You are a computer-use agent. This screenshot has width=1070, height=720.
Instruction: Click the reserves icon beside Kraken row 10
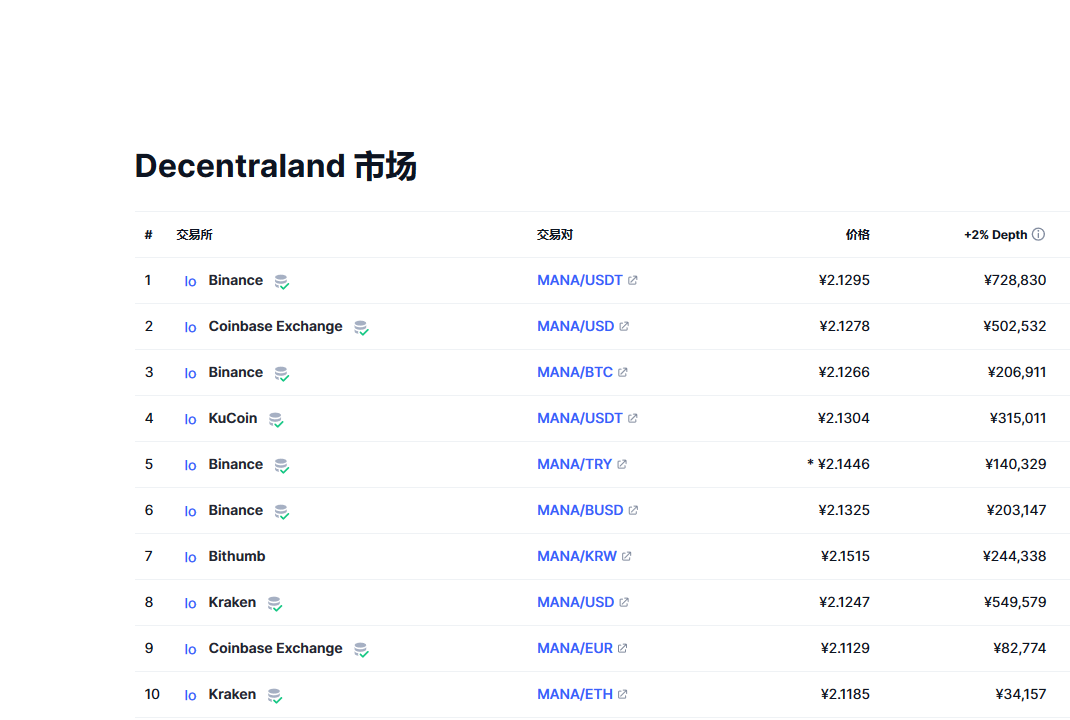pos(274,696)
